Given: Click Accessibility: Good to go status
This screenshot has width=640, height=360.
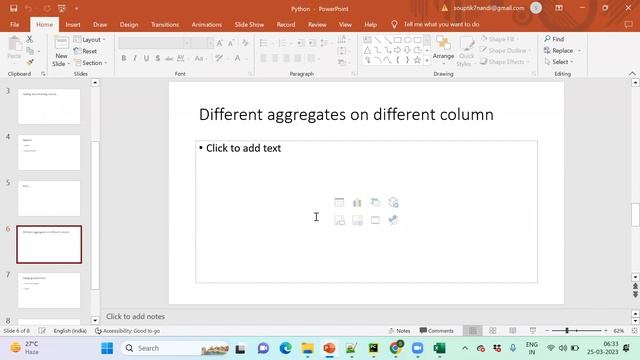Looking at the screenshot, I should pos(127,331).
